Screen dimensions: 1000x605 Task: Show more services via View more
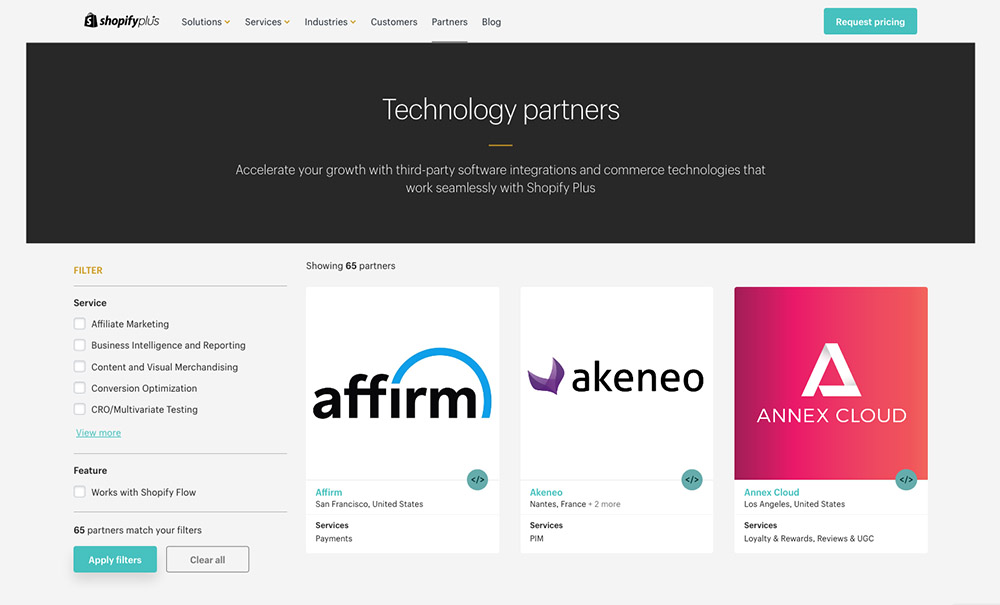tap(98, 433)
